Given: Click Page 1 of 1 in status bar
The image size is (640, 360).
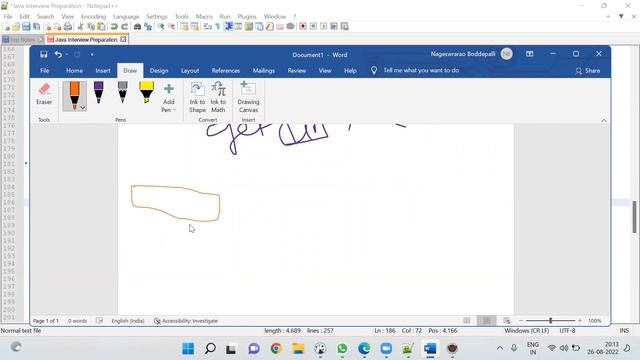Looking at the screenshot, I should [46, 321].
